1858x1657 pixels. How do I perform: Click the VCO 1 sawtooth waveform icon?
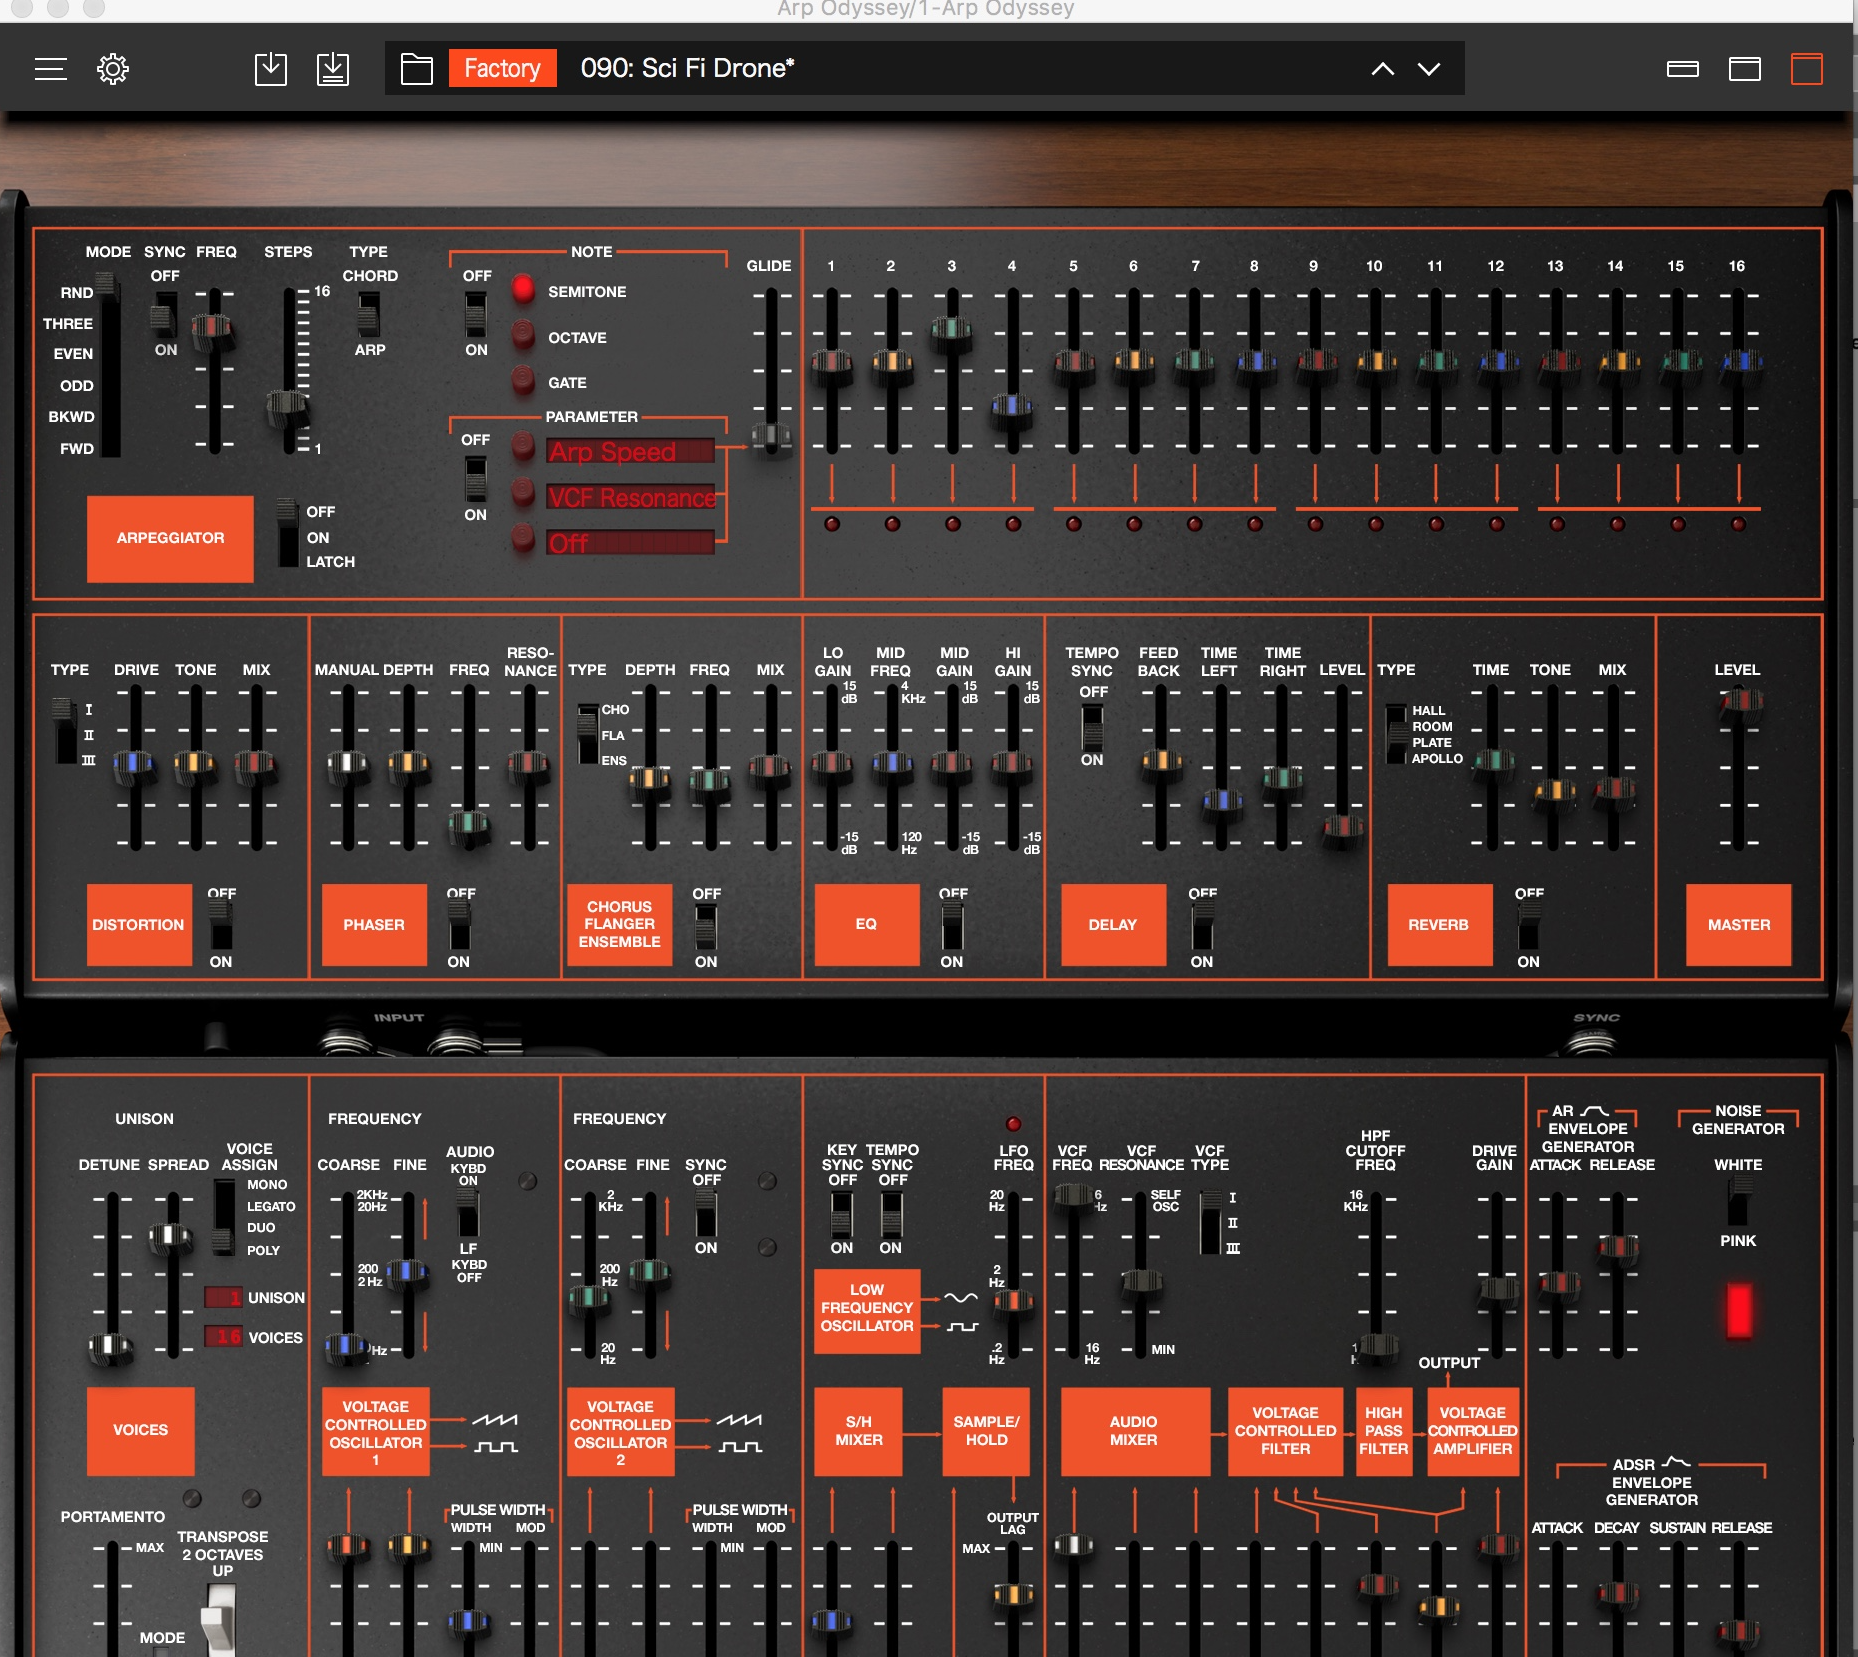[x=495, y=1419]
